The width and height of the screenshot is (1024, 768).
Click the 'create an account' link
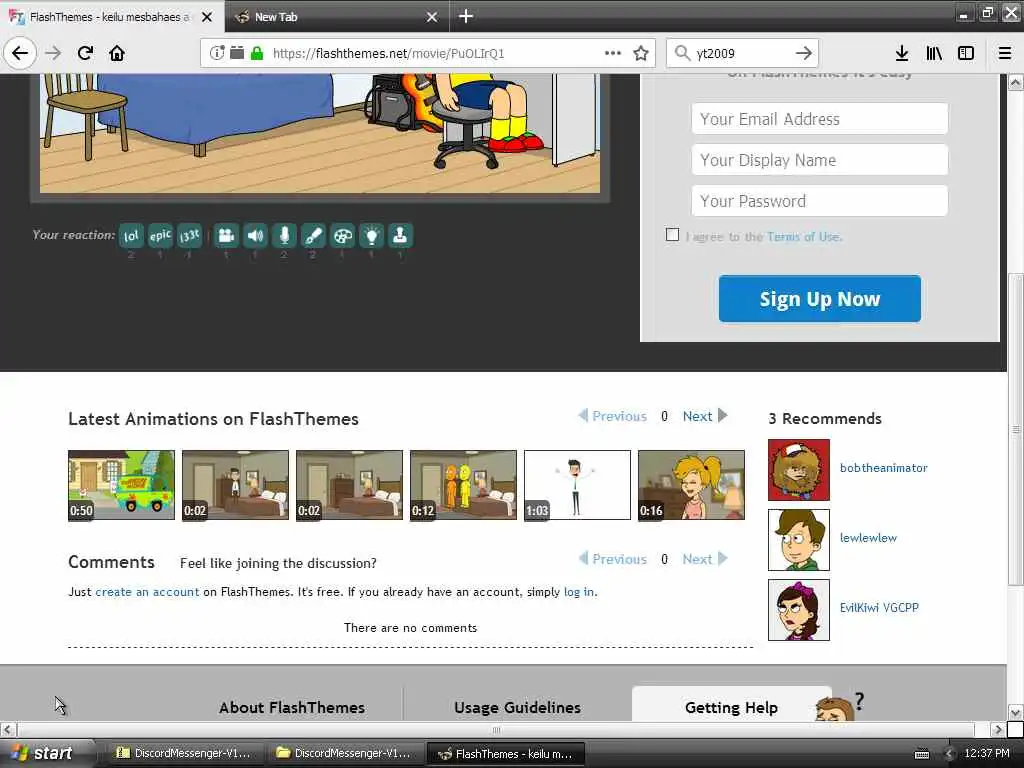tap(147, 592)
